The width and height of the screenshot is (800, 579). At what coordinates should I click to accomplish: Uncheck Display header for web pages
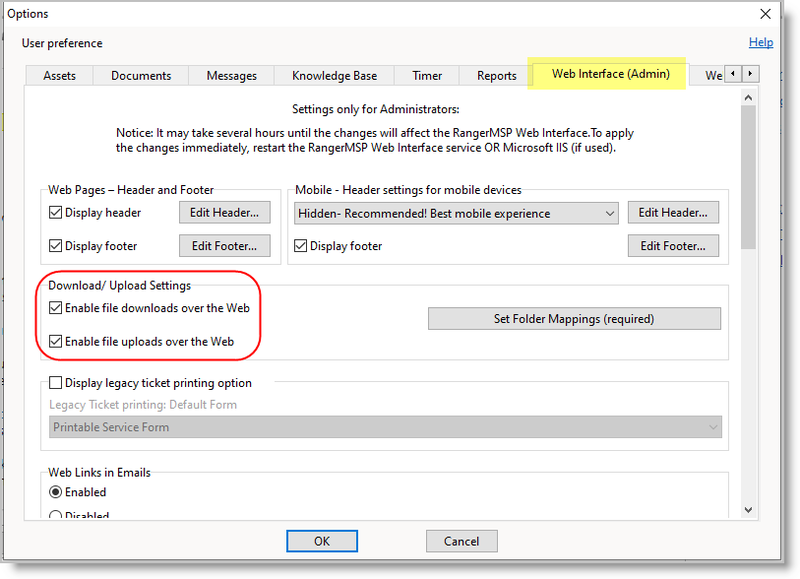(55, 212)
